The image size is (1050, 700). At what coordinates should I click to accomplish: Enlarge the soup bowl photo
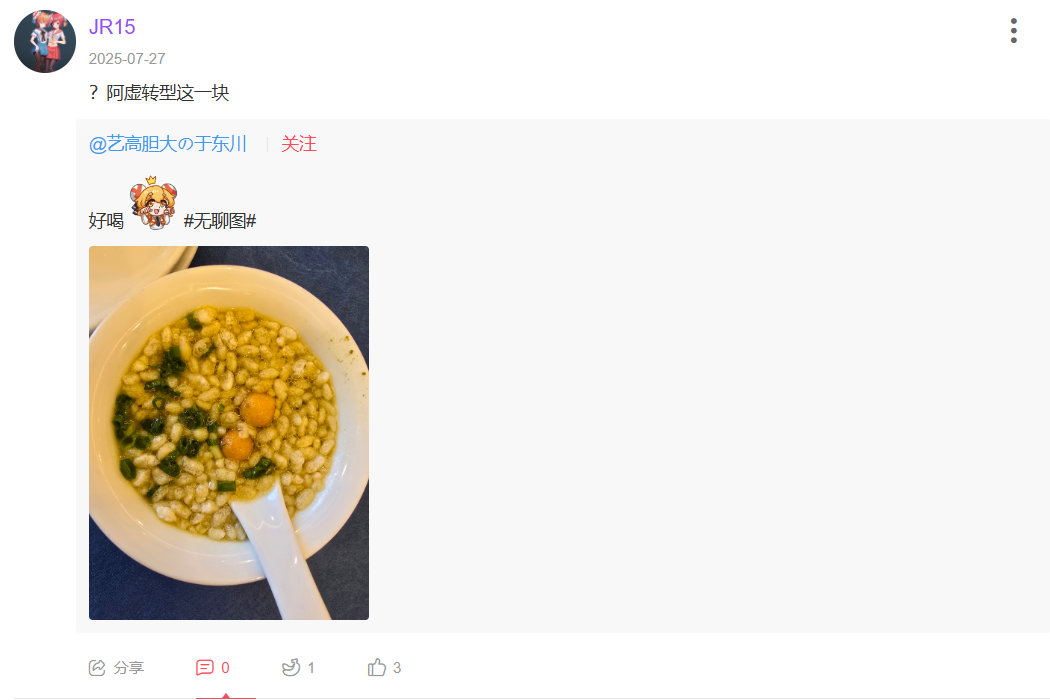[229, 433]
